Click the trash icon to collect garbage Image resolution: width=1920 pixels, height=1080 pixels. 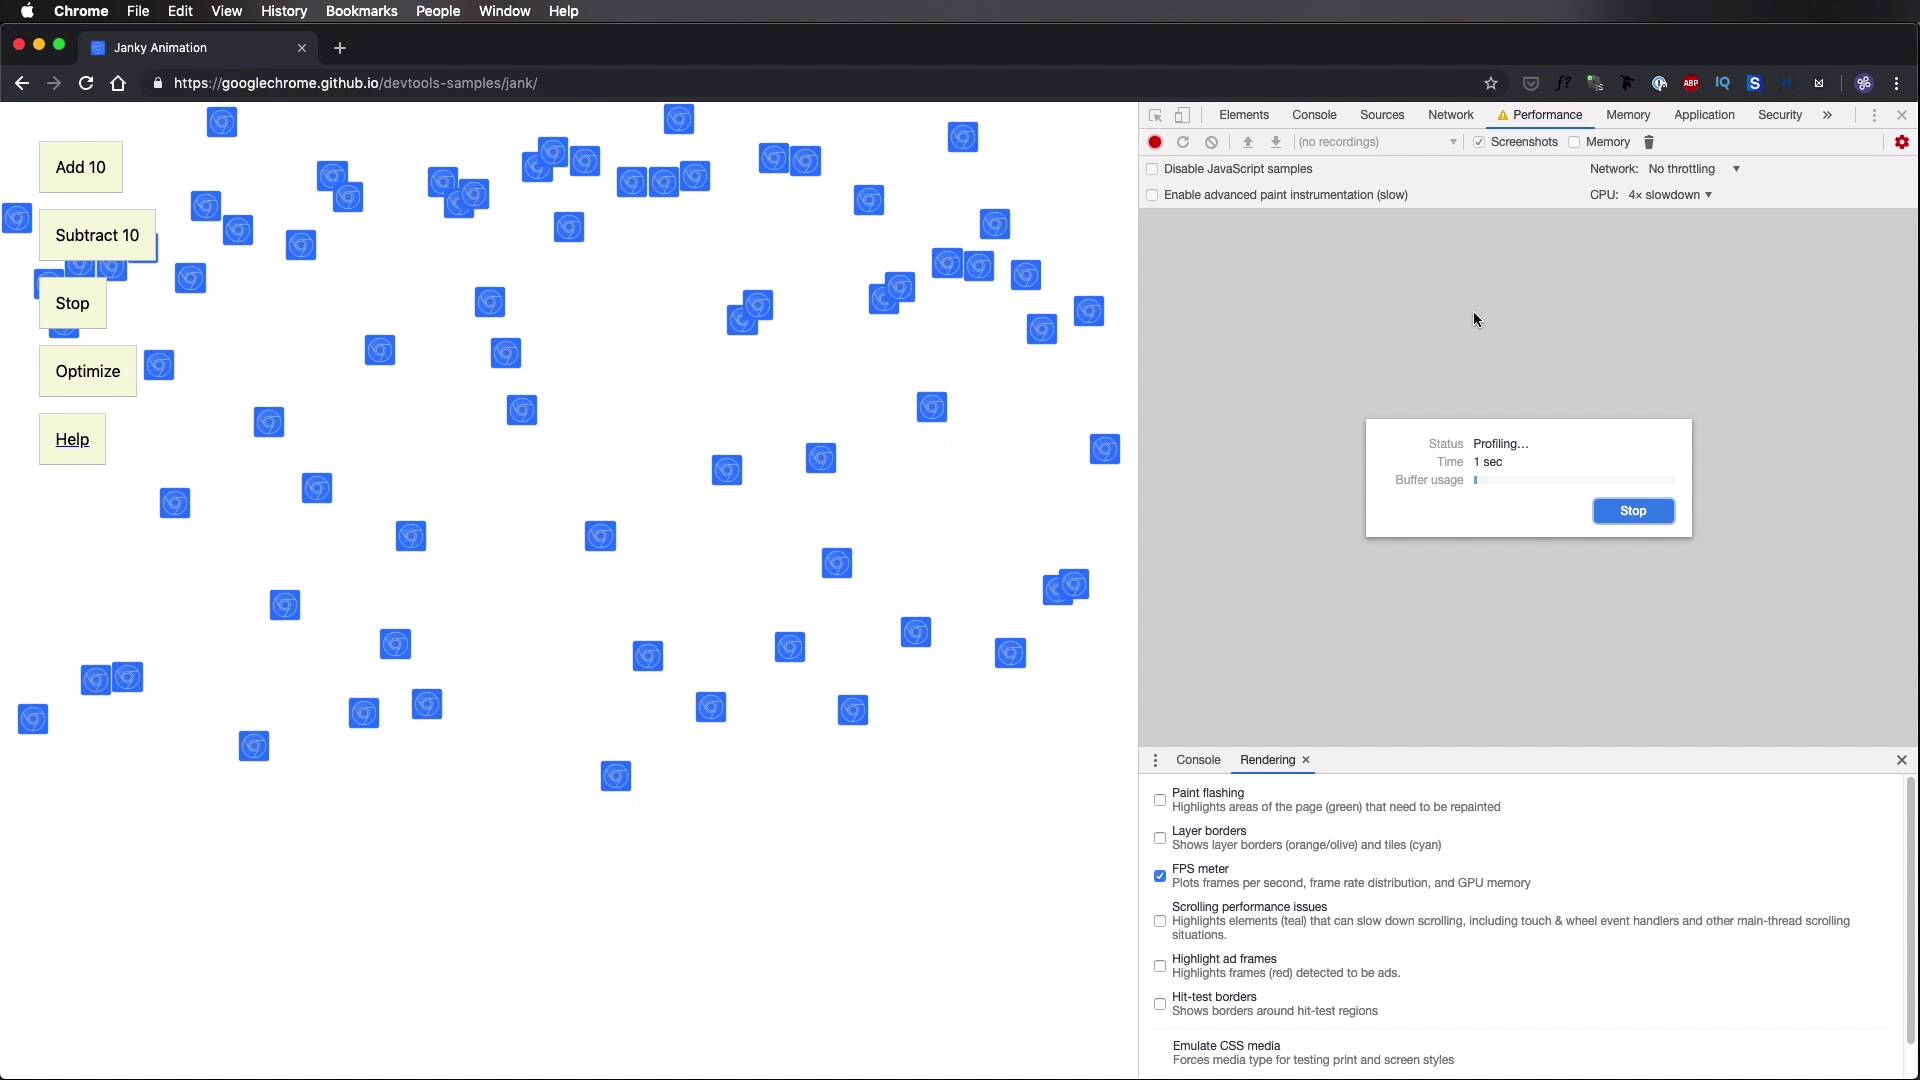click(1649, 142)
